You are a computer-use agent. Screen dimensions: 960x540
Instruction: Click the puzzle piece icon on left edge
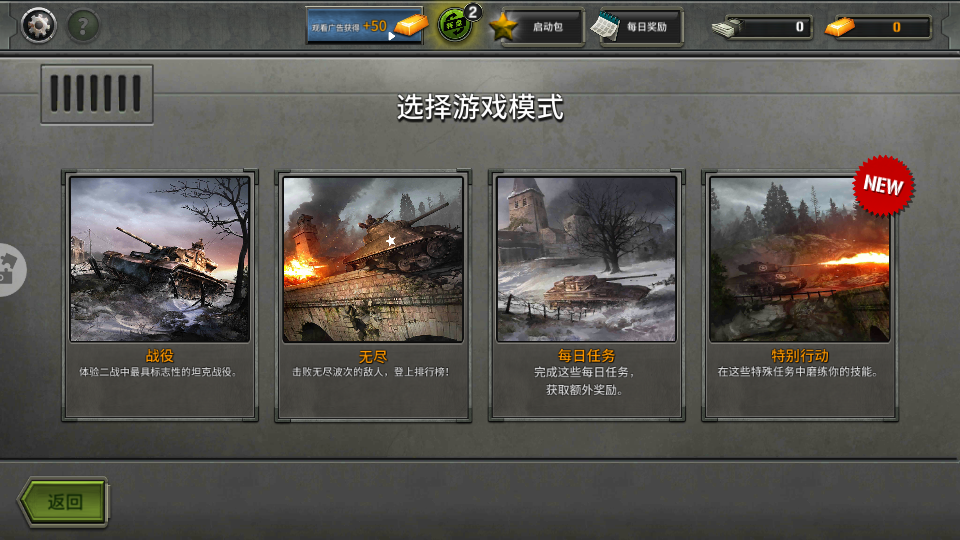point(9,270)
